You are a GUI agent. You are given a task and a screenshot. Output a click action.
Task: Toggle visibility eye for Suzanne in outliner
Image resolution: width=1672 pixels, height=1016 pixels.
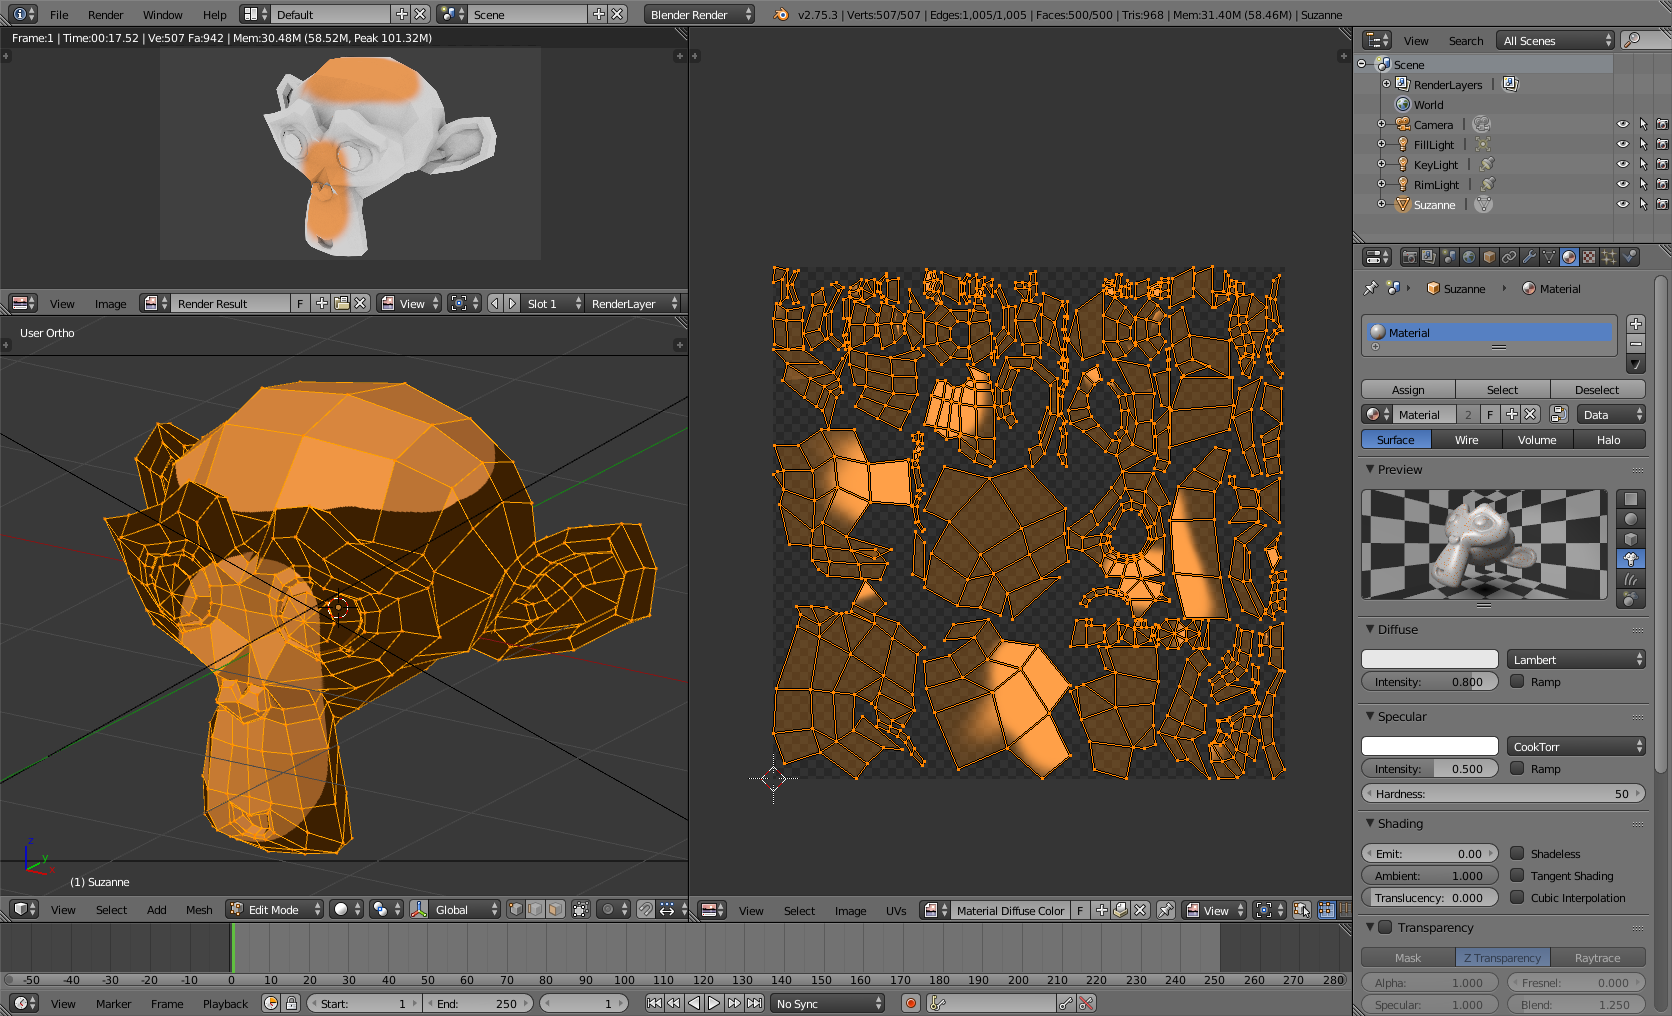1623,205
